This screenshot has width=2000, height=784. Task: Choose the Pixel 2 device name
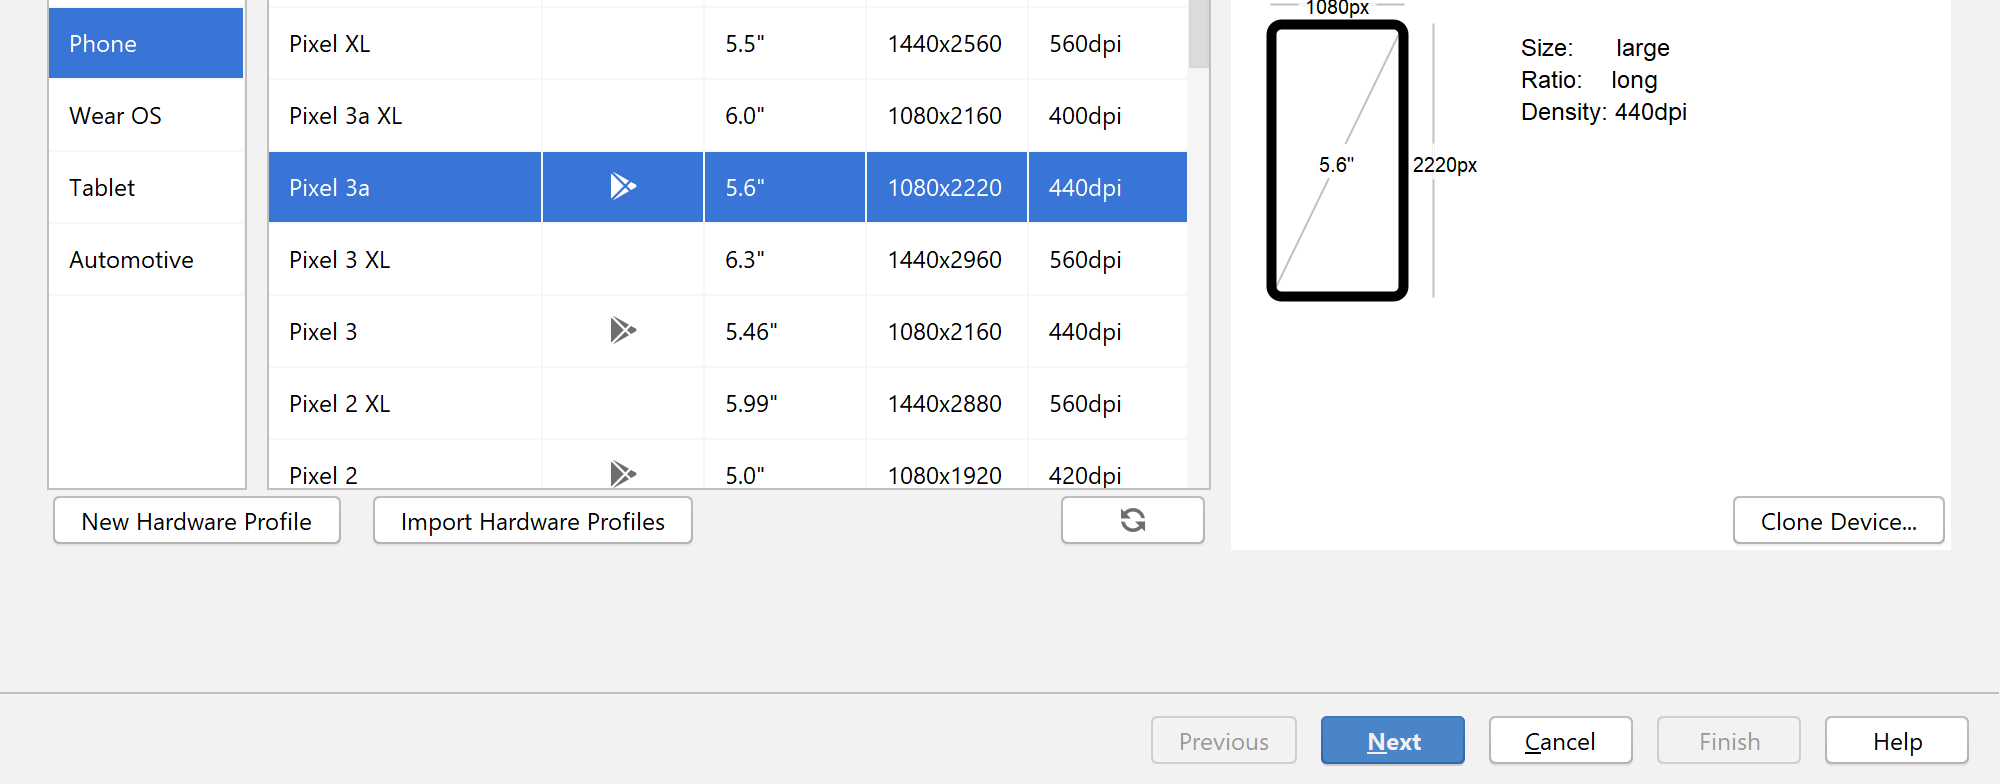323,475
